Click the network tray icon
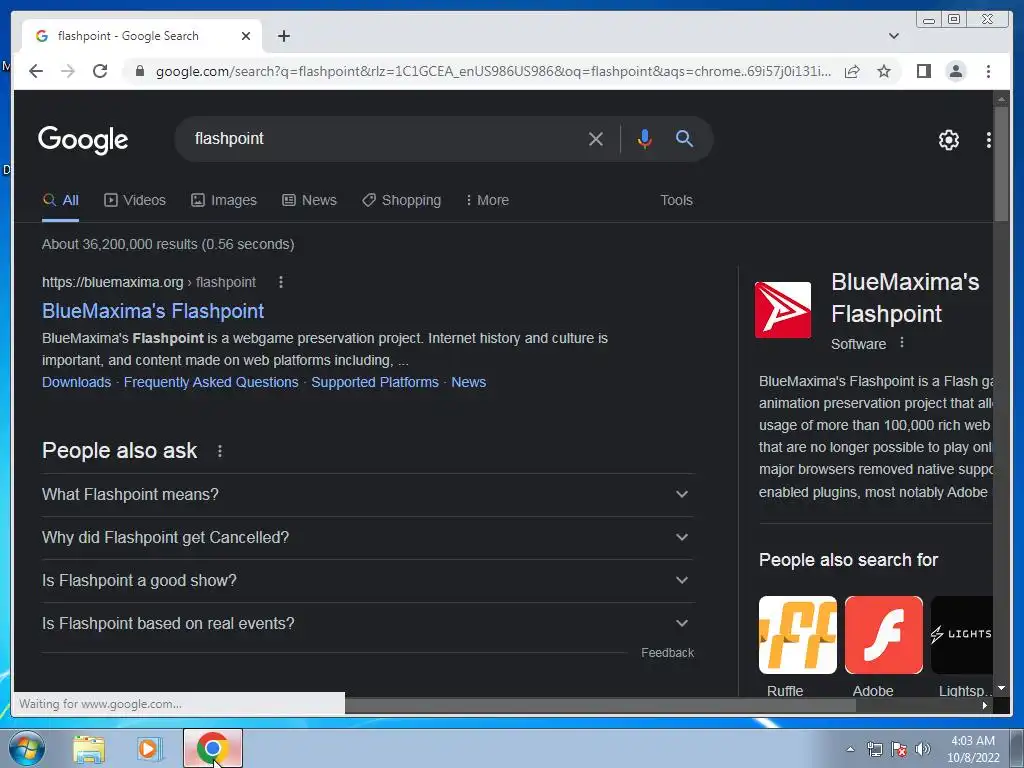 (x=874, y=749)
